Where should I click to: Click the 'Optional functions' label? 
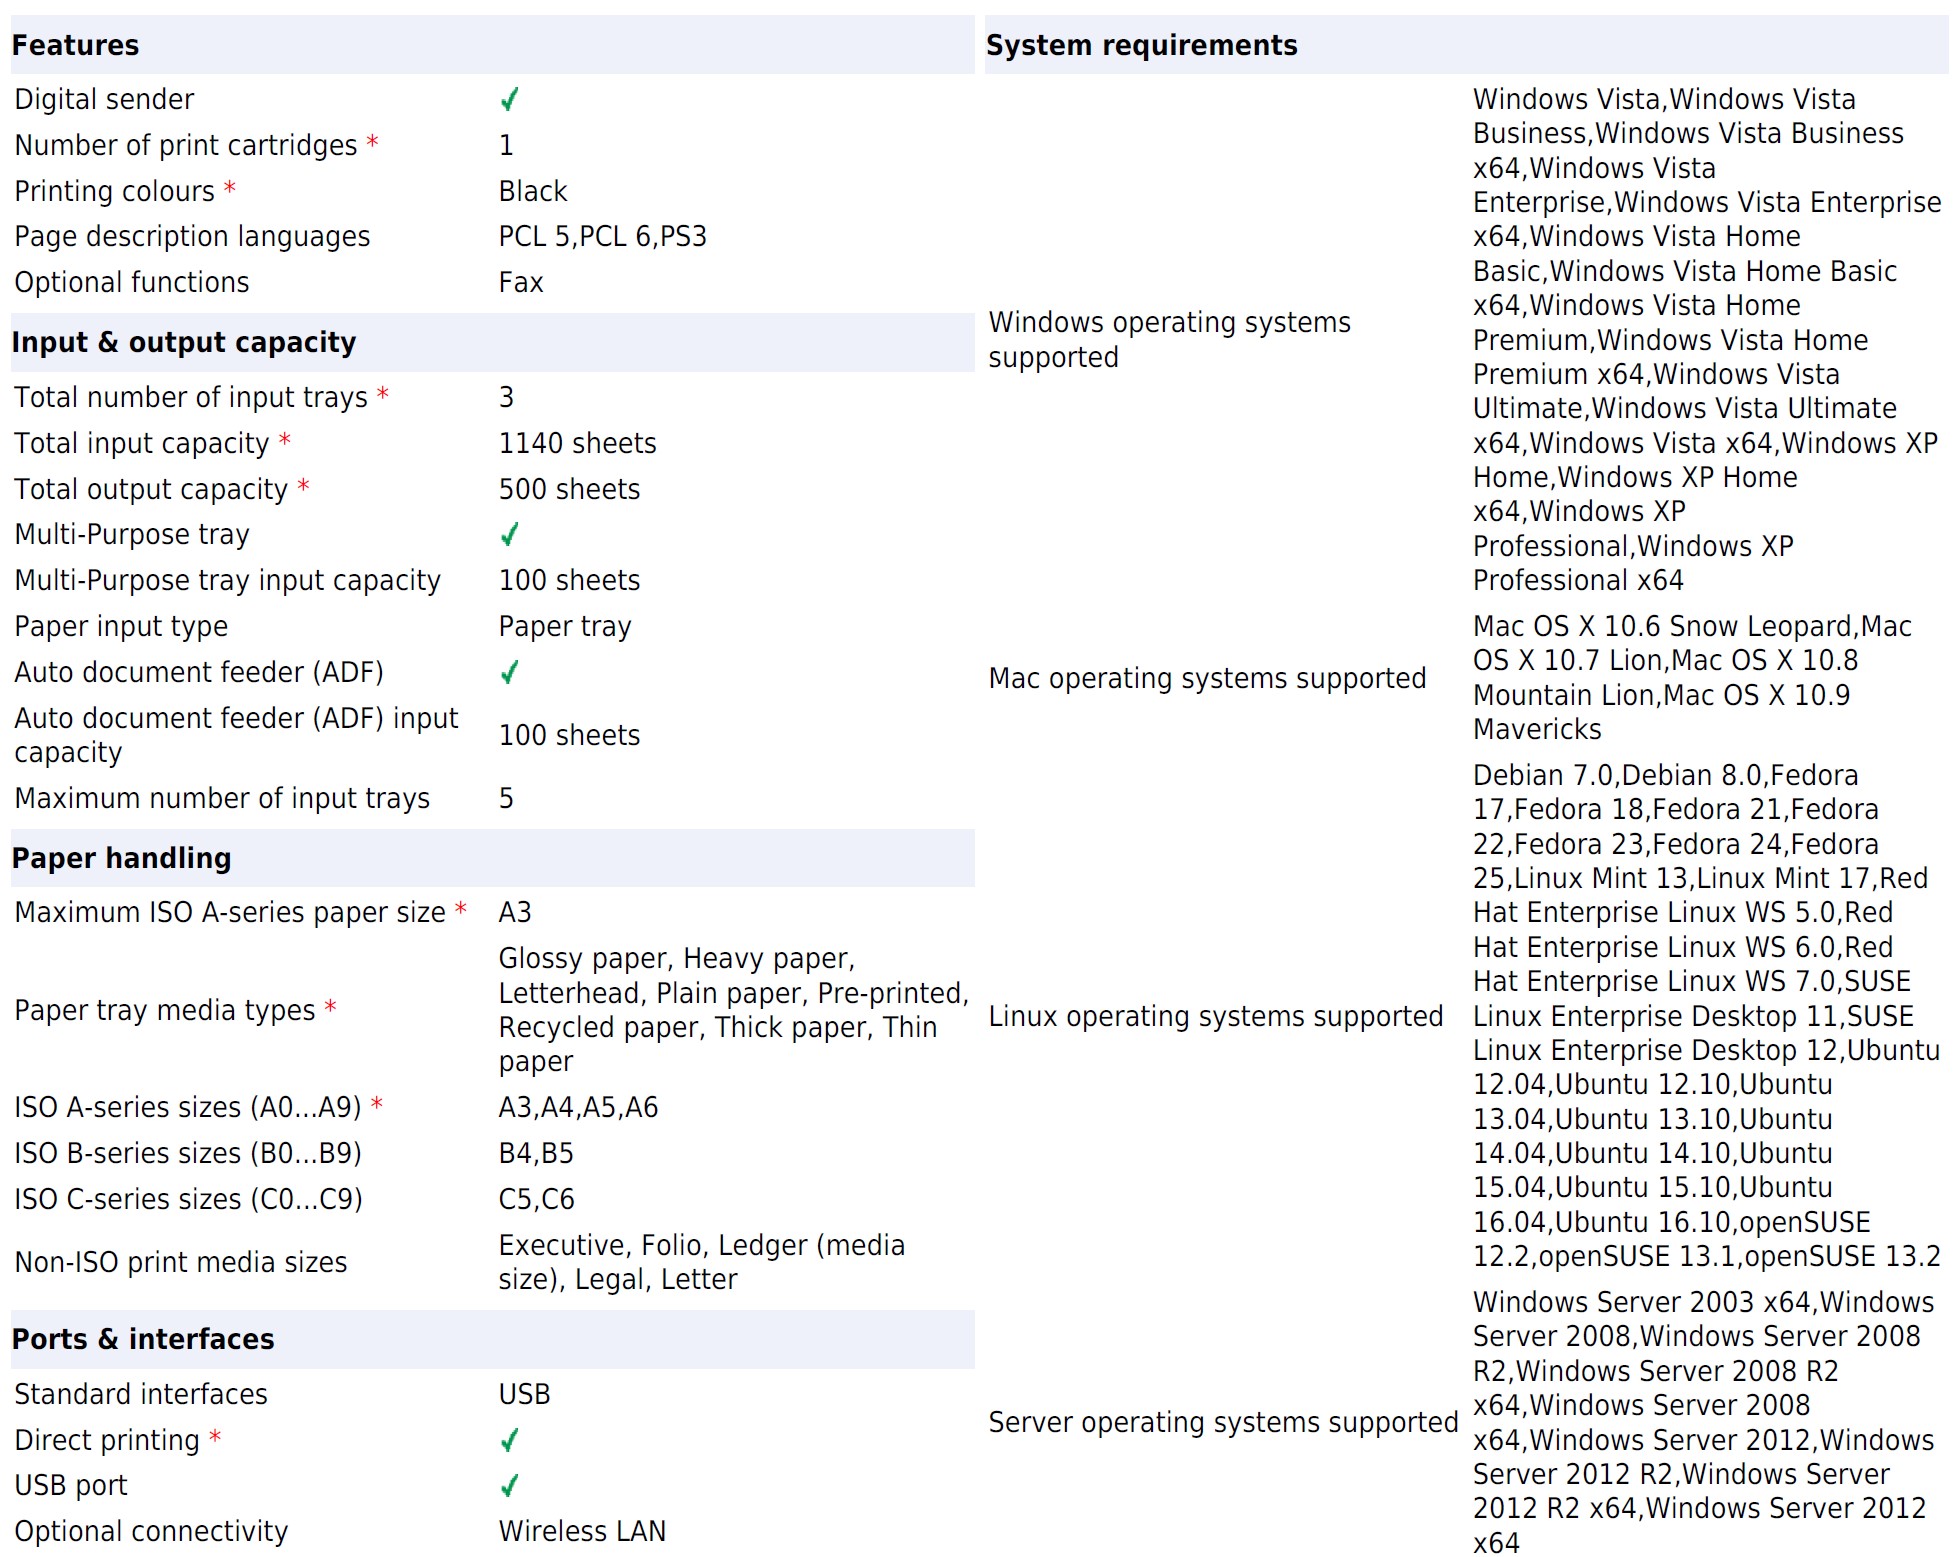(x=132, y=283)
